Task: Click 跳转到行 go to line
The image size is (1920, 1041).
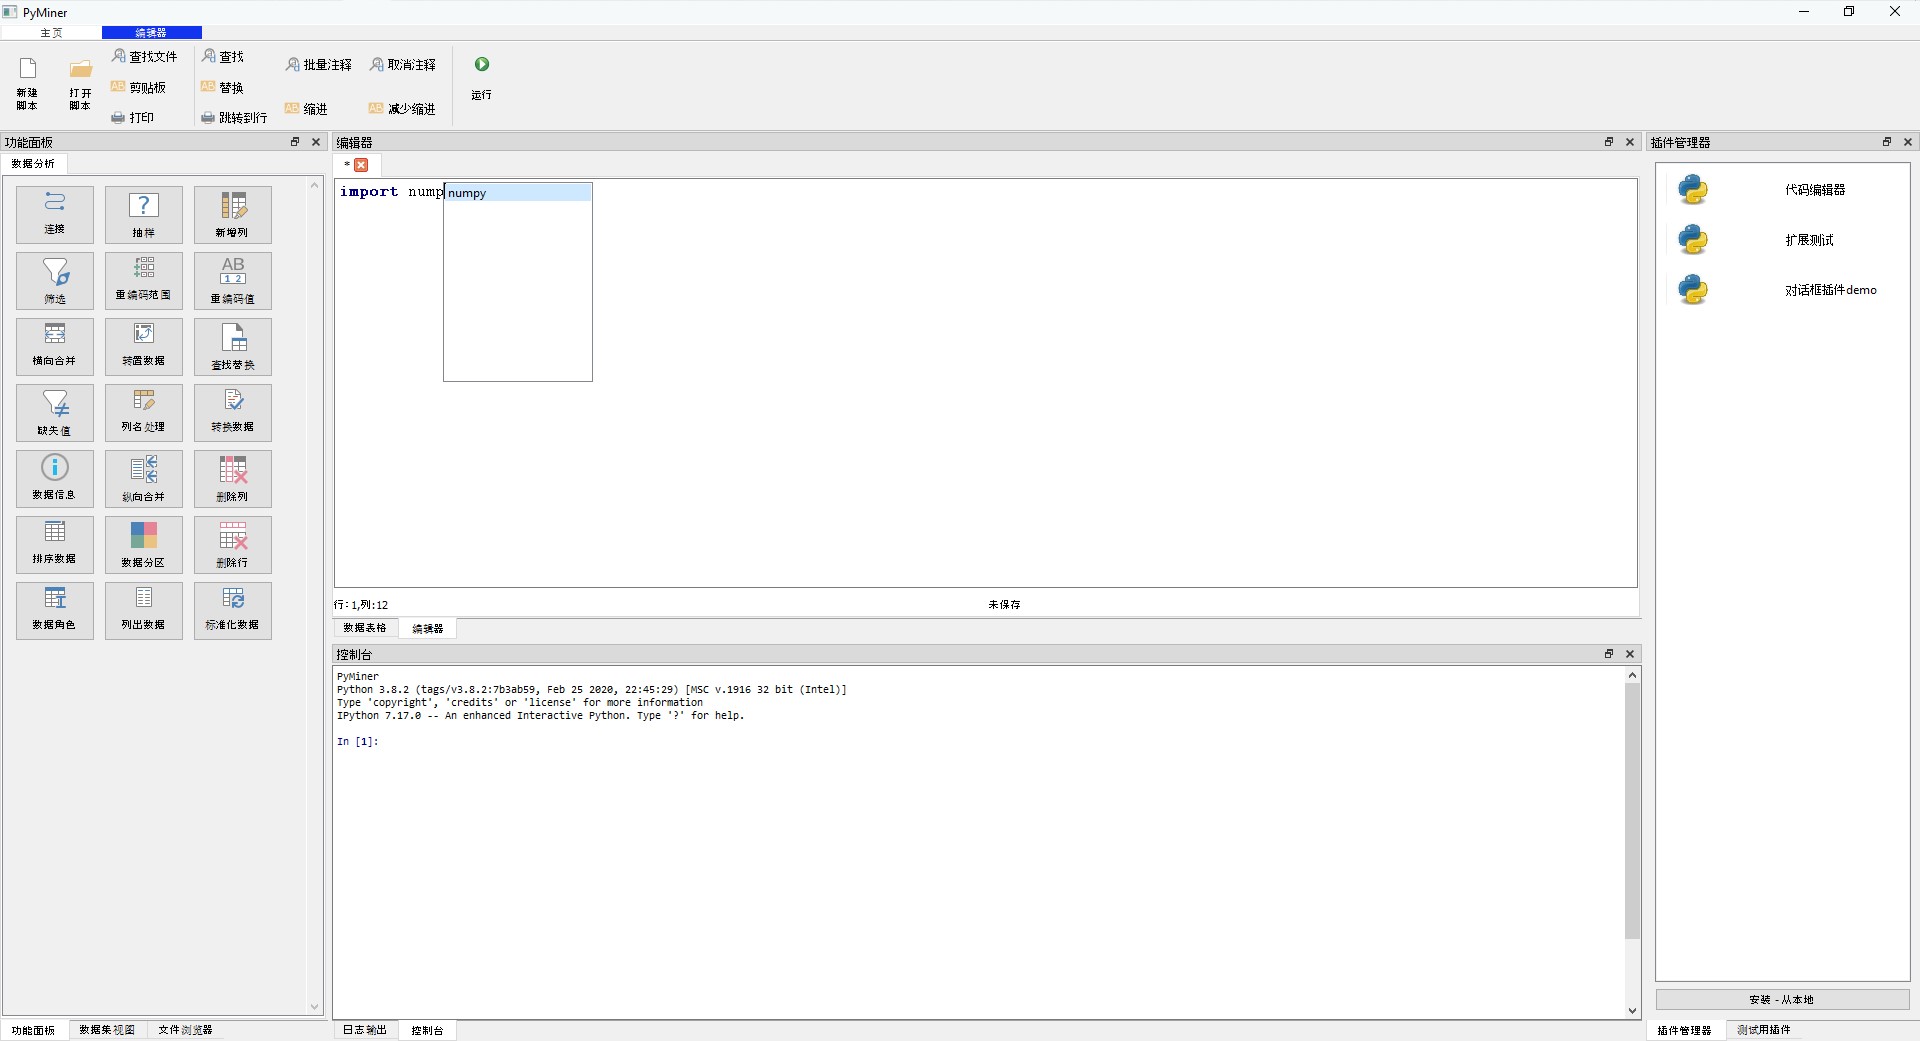Action: (x=234, y=117)
